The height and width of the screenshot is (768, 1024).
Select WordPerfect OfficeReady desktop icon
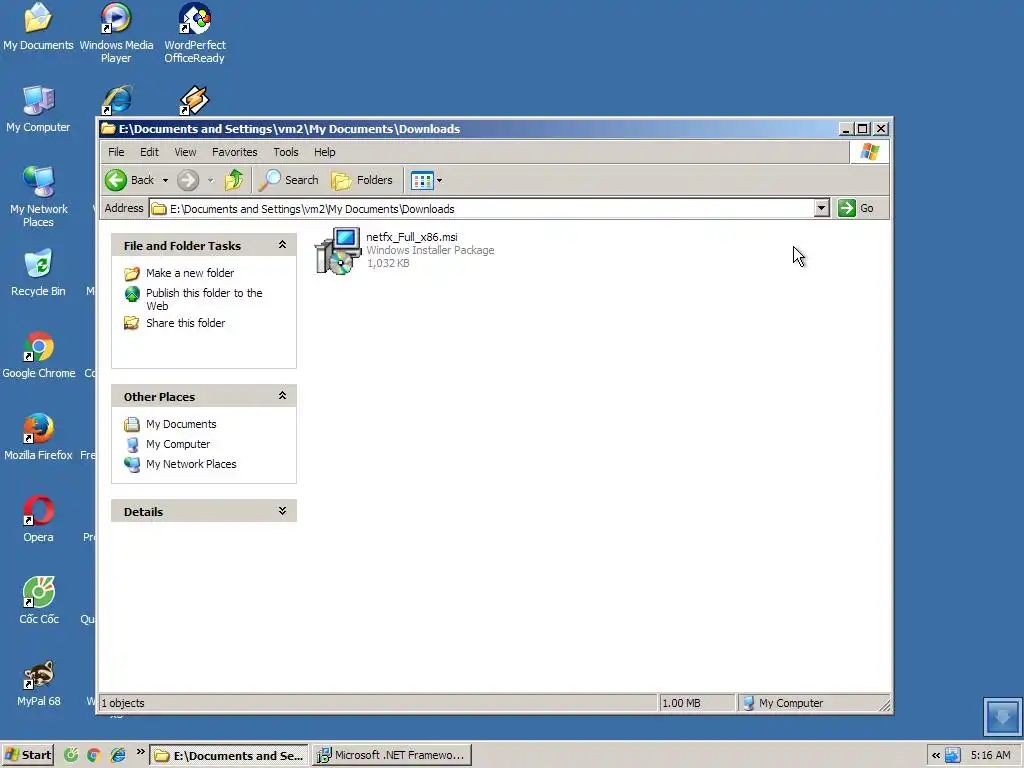point(195,33)
